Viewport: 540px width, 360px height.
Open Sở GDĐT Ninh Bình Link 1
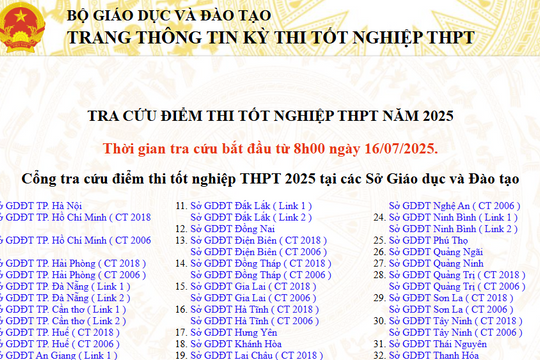click(x=453, y=217)
